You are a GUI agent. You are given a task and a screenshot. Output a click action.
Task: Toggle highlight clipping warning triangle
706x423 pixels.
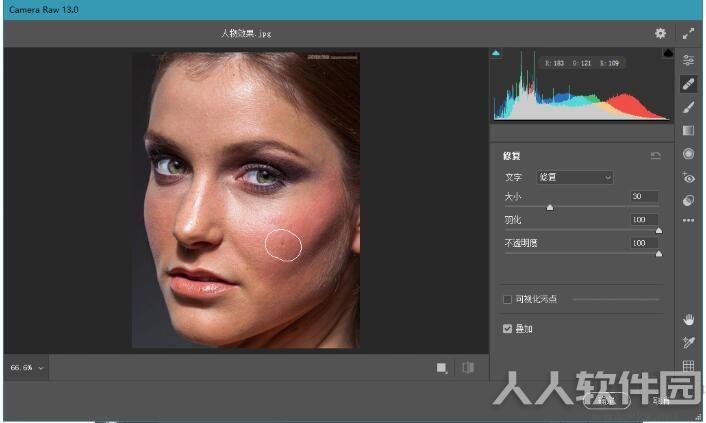[668, 53]
